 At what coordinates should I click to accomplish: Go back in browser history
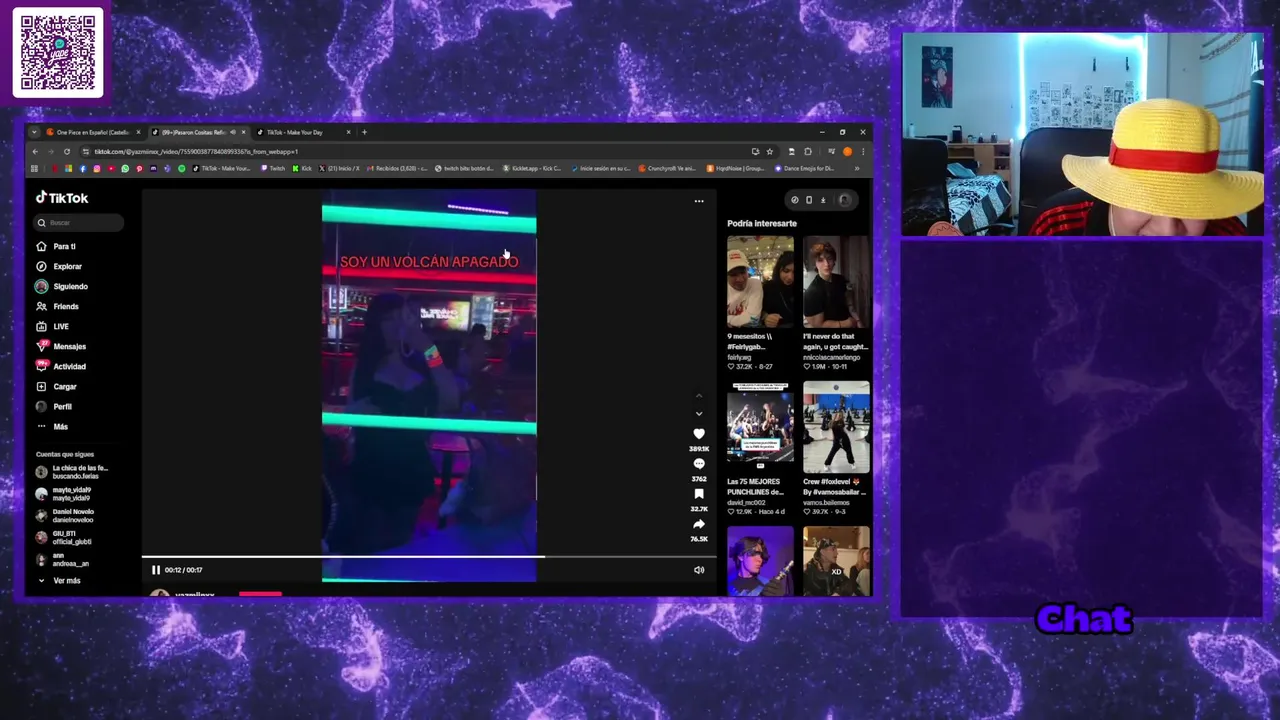tap(35, 152)
